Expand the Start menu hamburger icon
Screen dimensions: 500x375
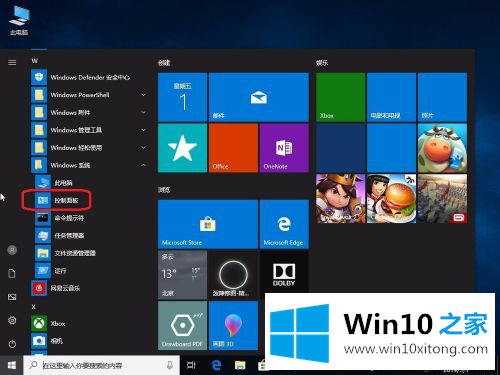pos(12,63)
